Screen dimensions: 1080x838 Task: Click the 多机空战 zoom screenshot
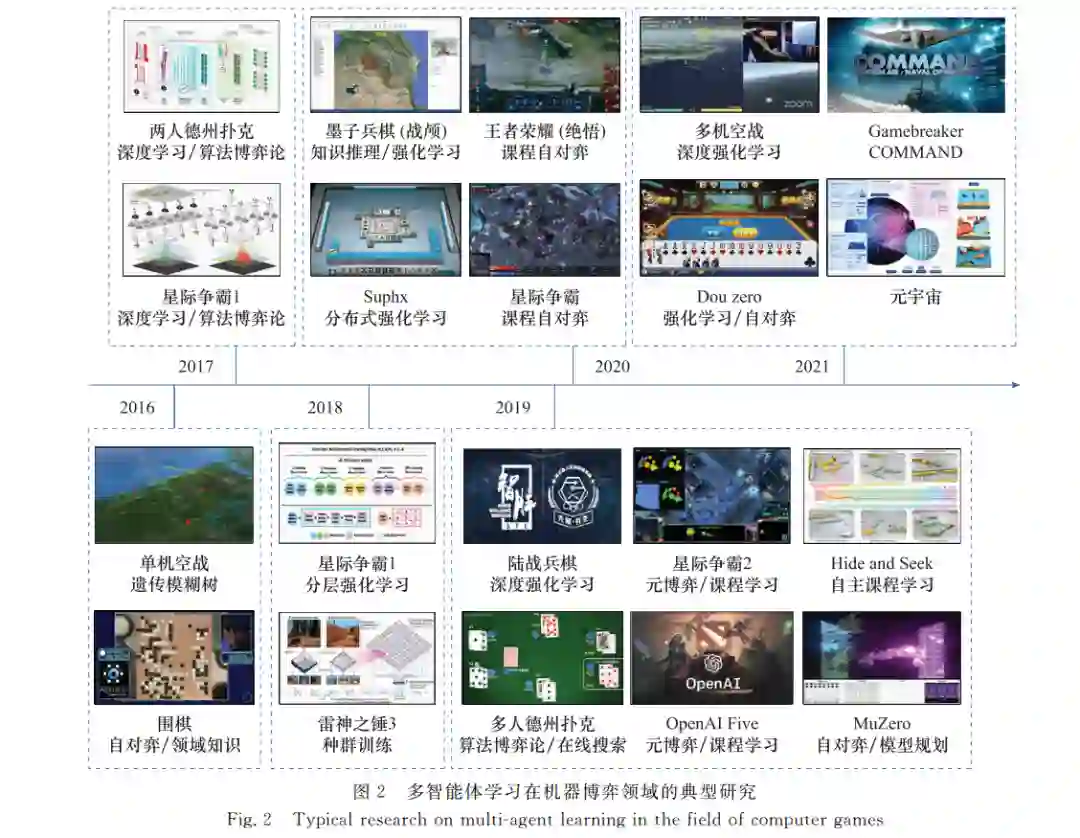(x=729, y=65)
